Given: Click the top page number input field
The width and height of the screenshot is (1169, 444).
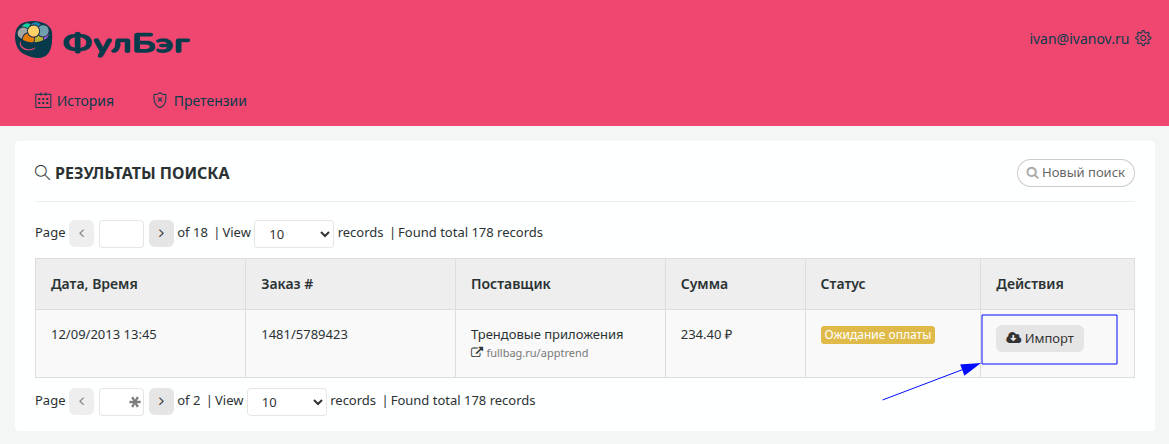Looking at the screenshot, I should [121, 234].
